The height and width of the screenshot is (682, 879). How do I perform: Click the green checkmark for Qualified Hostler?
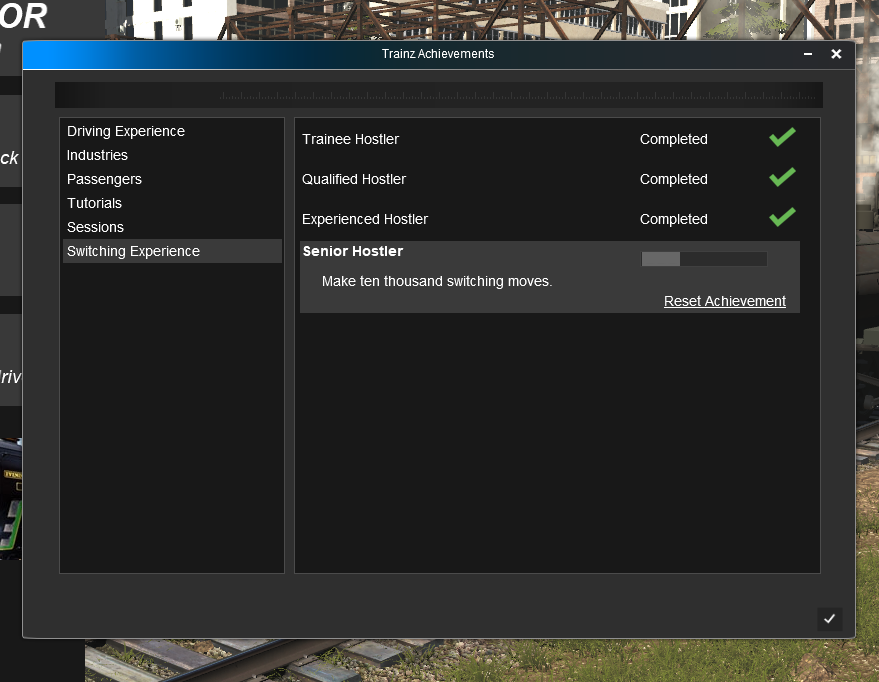point(783,177)
